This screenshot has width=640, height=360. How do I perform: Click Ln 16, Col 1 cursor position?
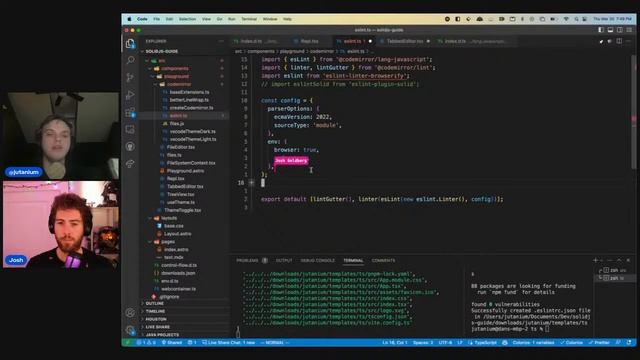(x=395, y=342)
